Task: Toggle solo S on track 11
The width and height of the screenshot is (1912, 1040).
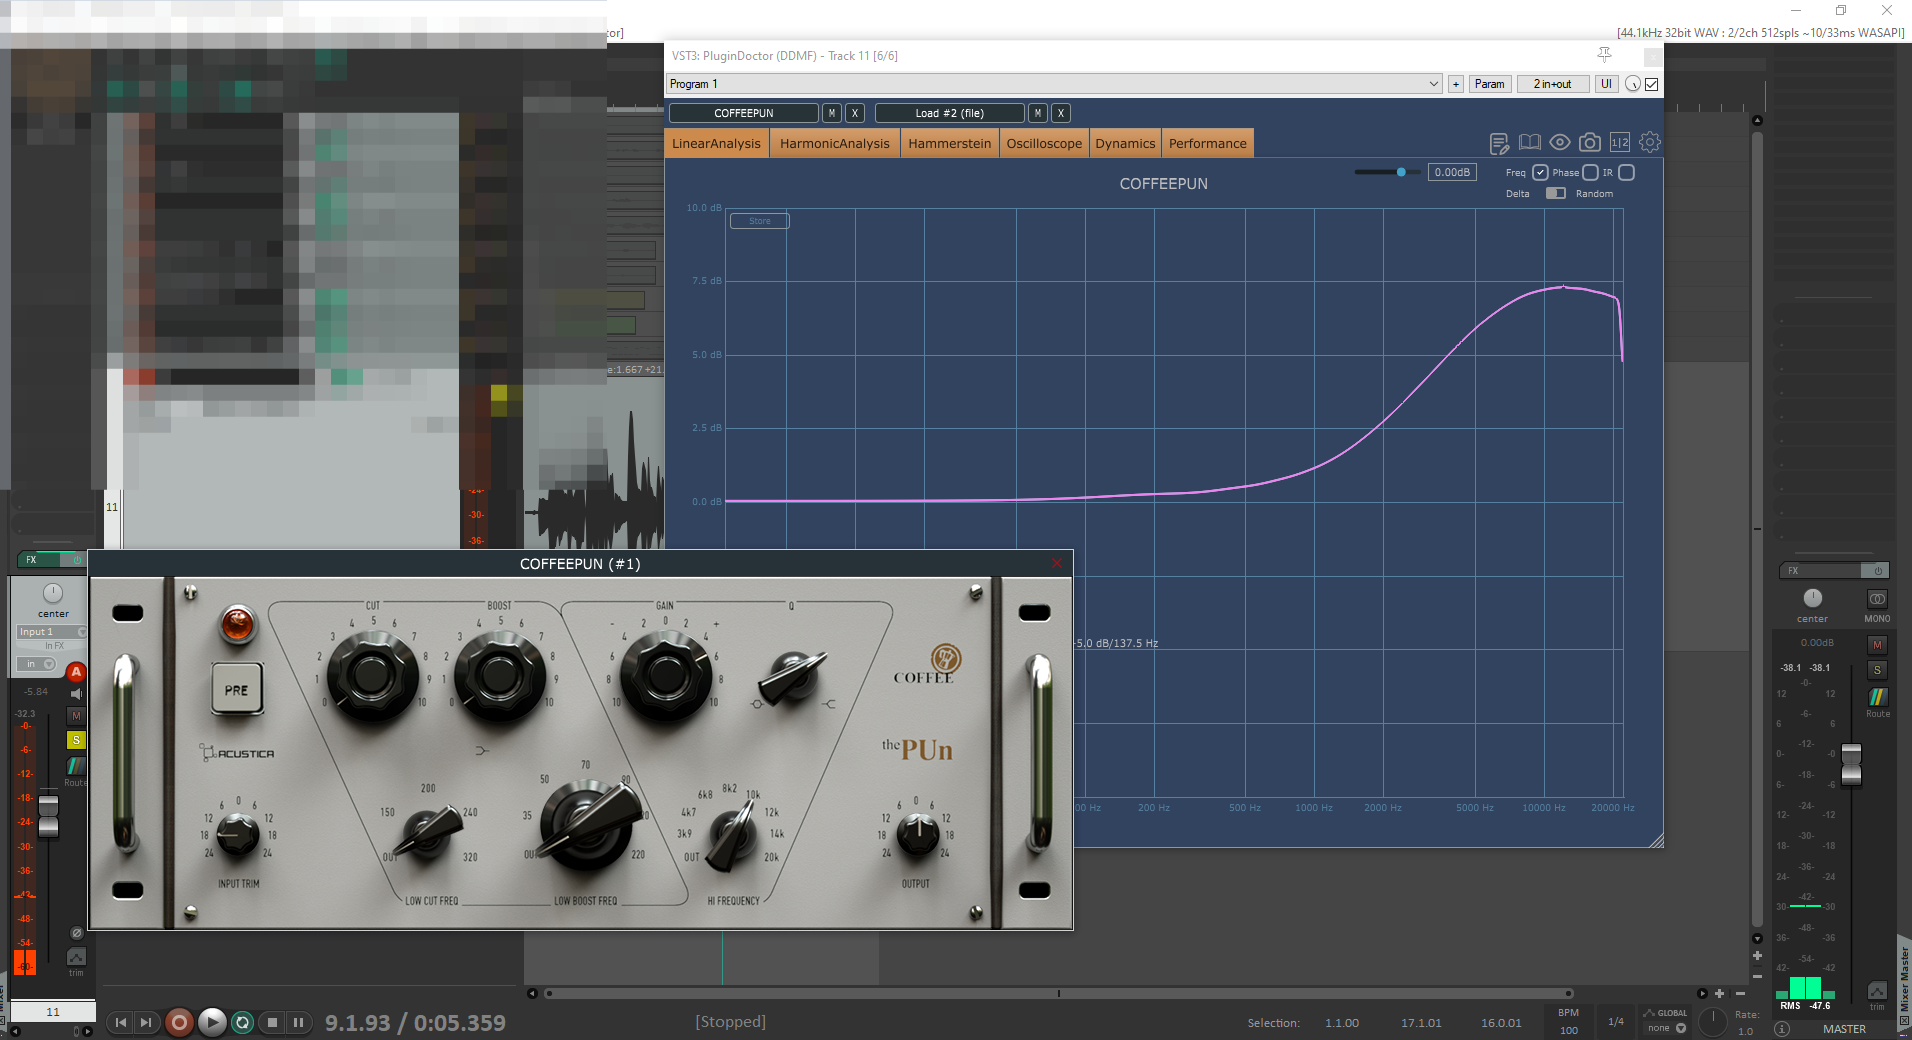Action: click(x=76, y=740)
